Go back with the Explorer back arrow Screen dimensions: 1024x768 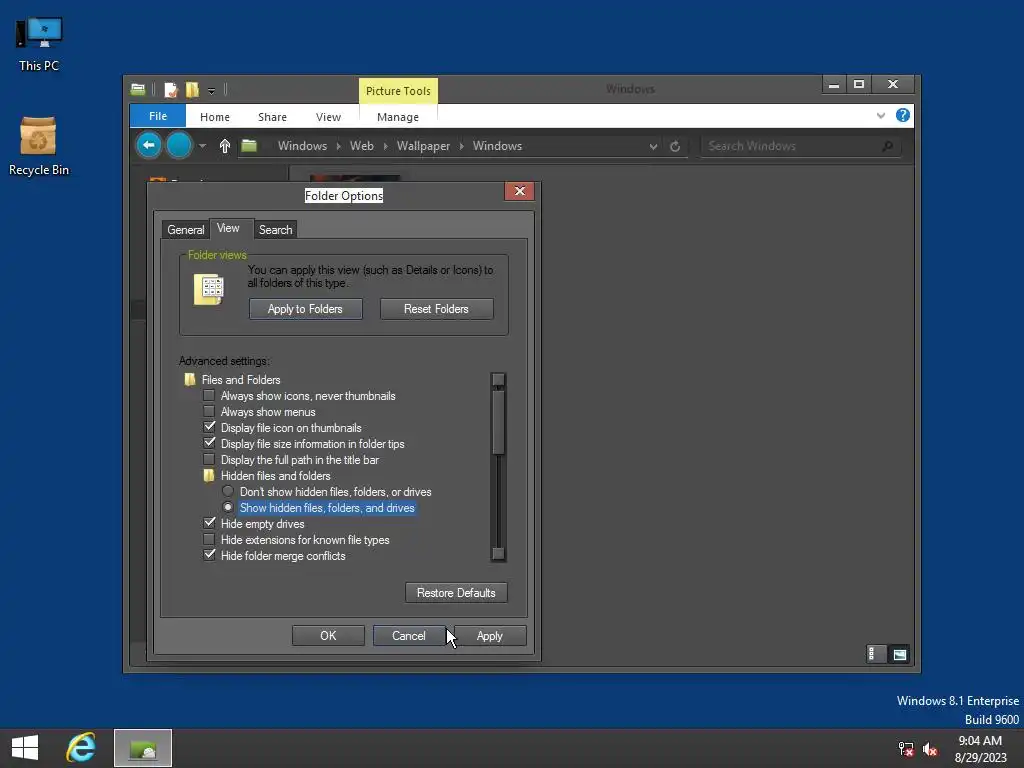(x=149, y=145)
